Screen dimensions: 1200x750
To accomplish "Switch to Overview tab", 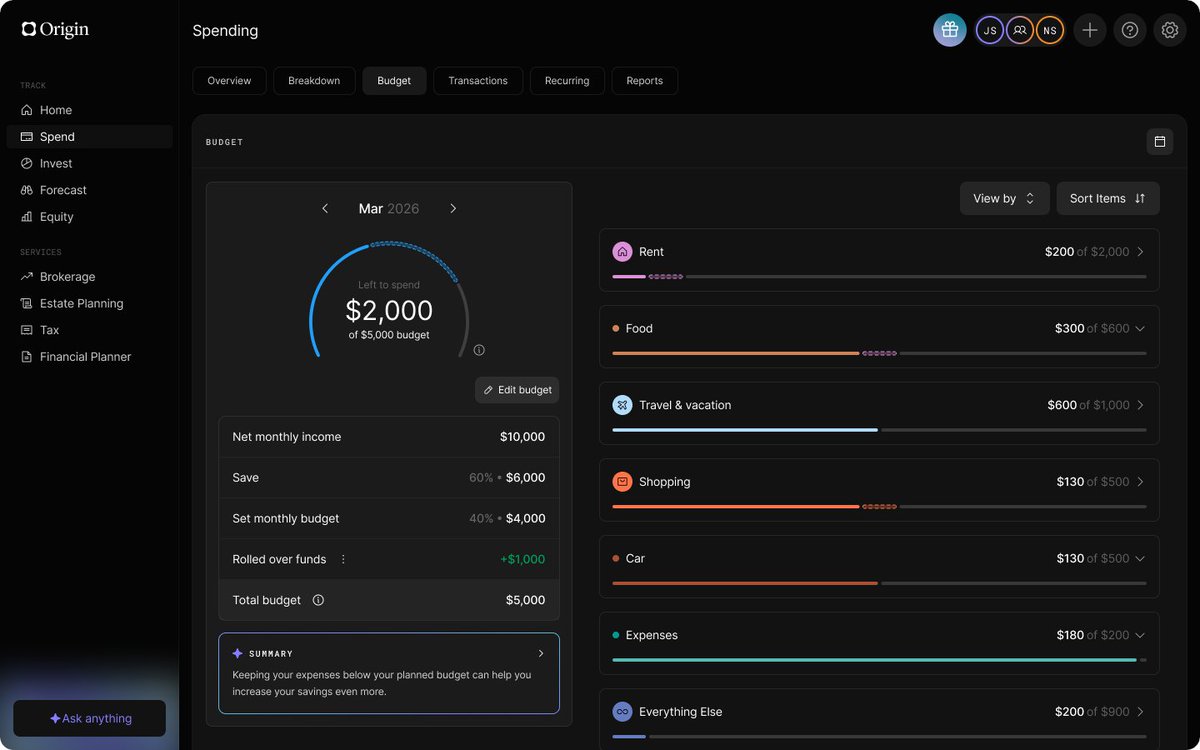I will click(x=230, y=81).
